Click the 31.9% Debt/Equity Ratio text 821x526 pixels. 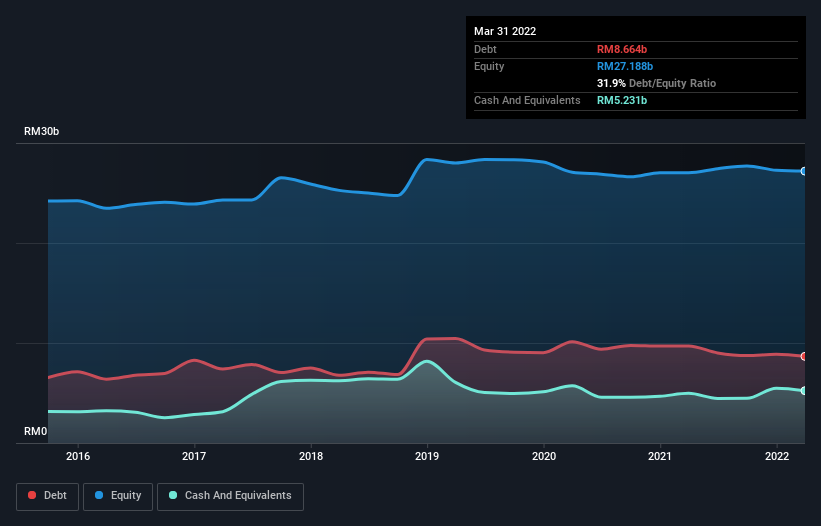click(x=656, y=83)
